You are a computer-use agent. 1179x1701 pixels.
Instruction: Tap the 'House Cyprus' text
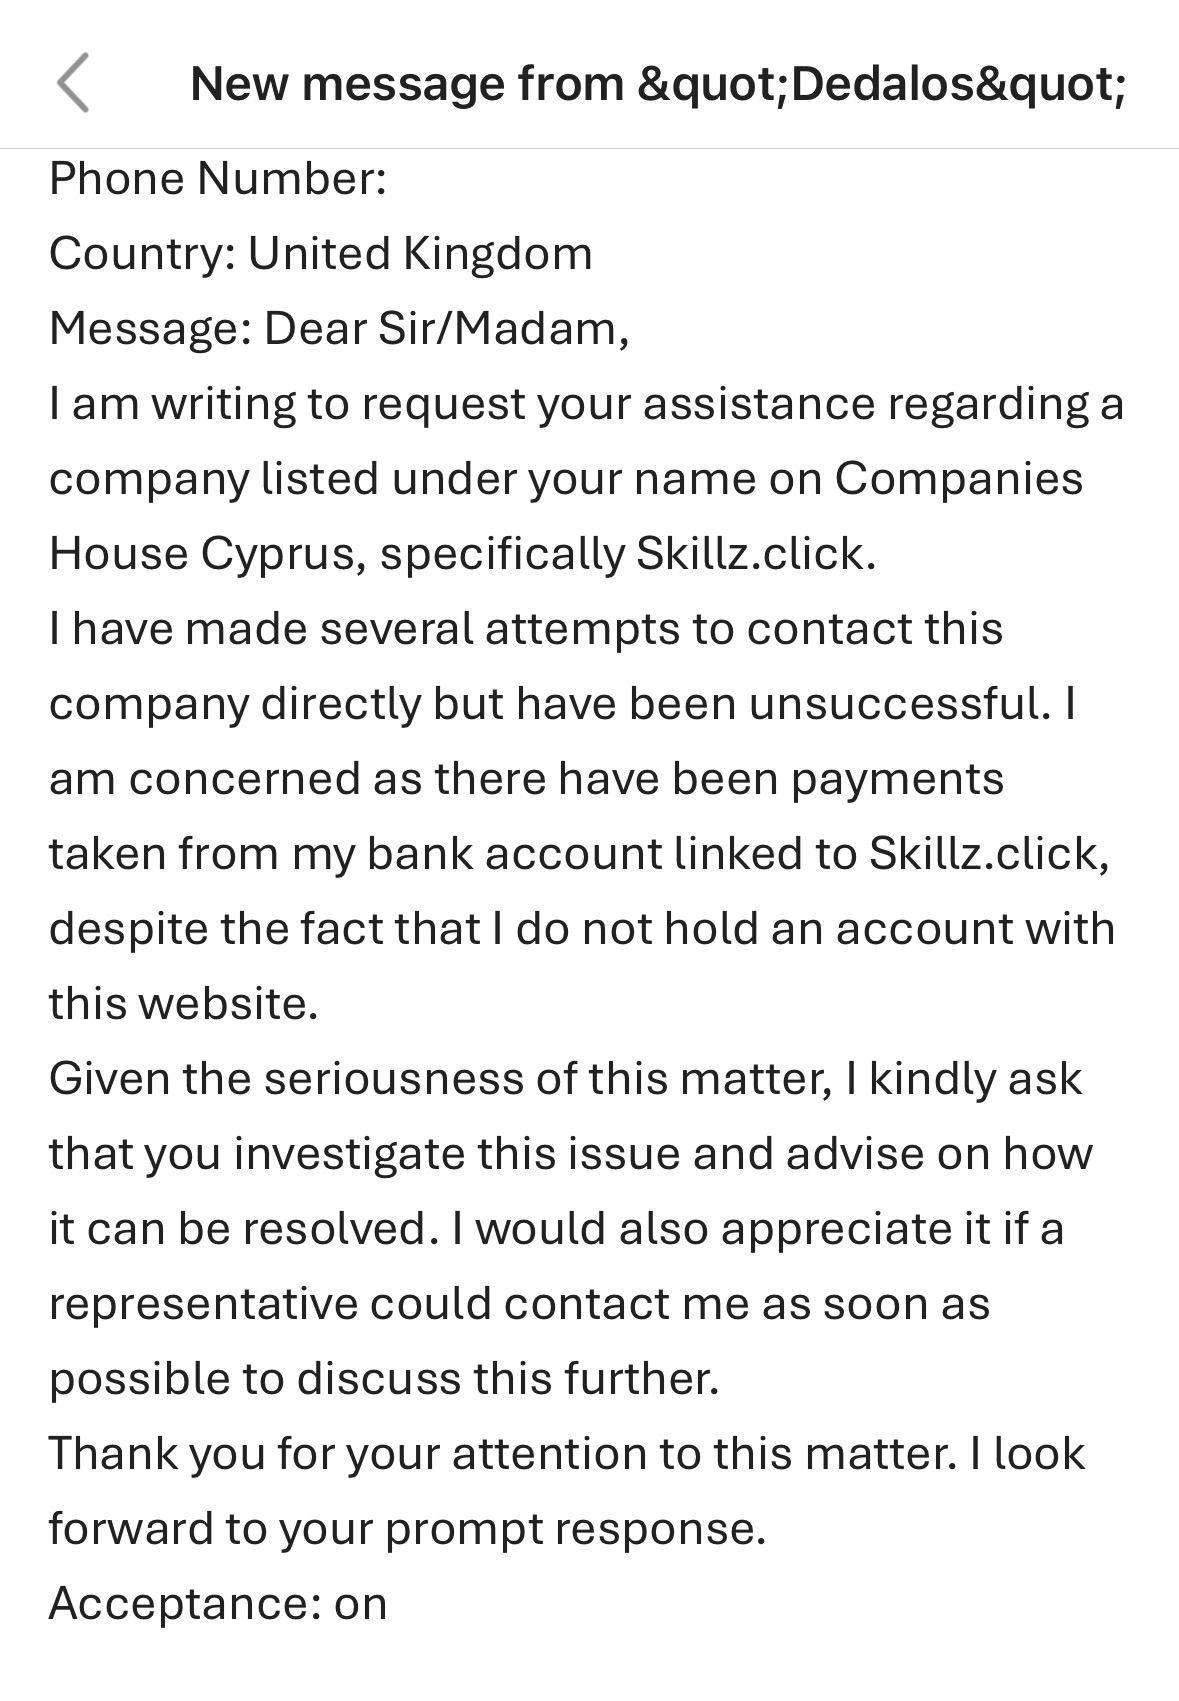coord(208,554)
